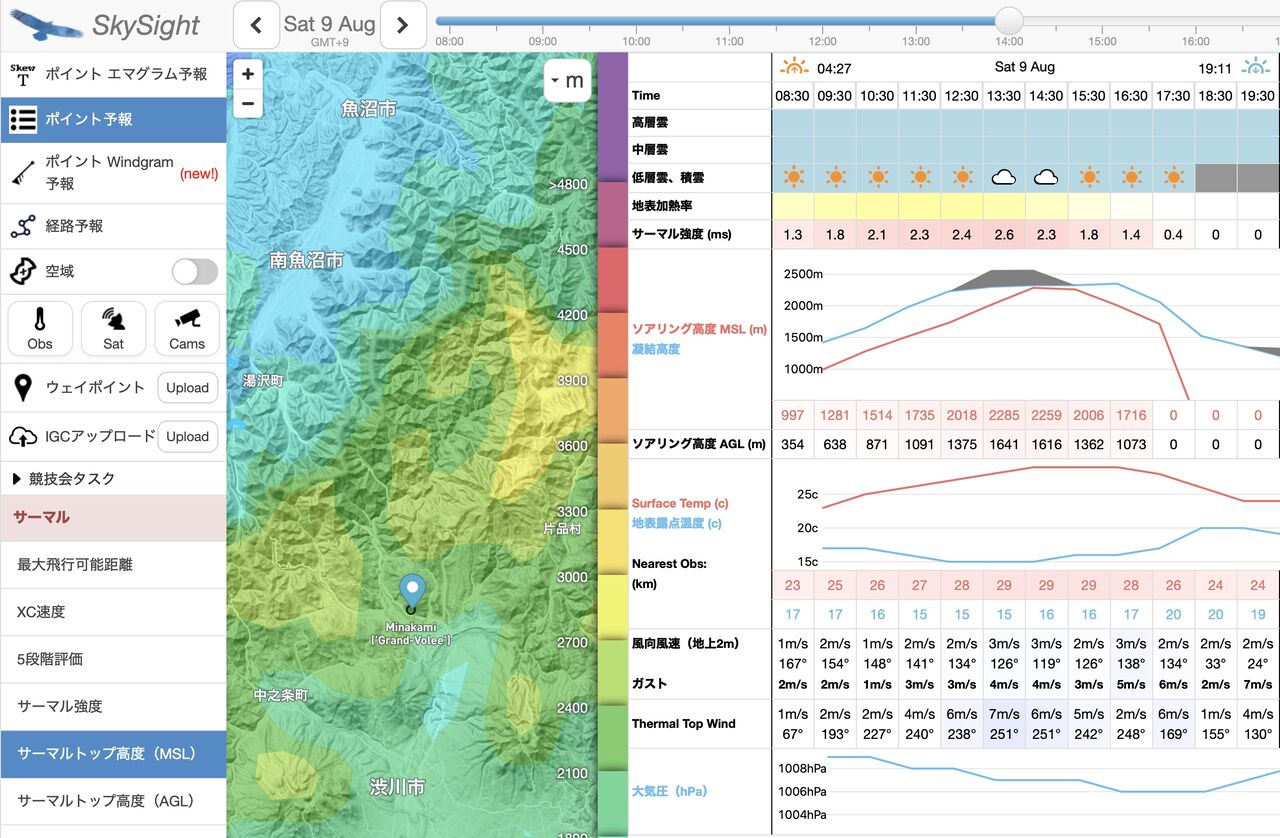This screenshot has height=838, width=1280.
Task: Click ウェイポイント Upload button
Action: [x=187, y=388]
